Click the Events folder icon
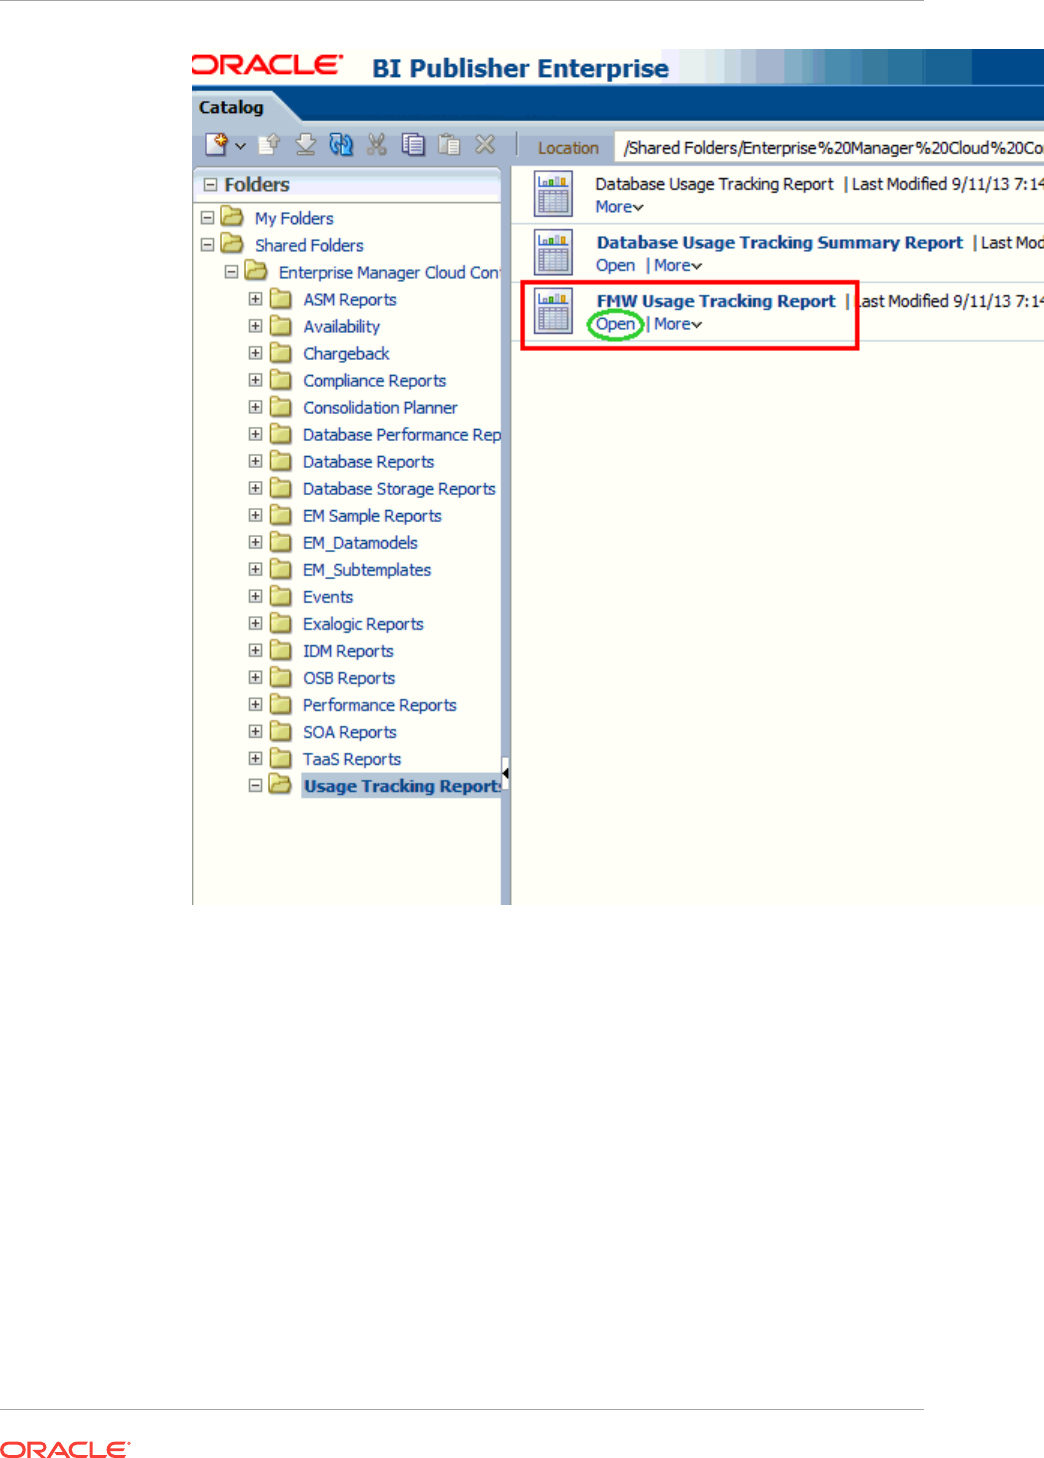This screenshot has width=1044, height=1458. pyautogui.click(x=281, y=596)
